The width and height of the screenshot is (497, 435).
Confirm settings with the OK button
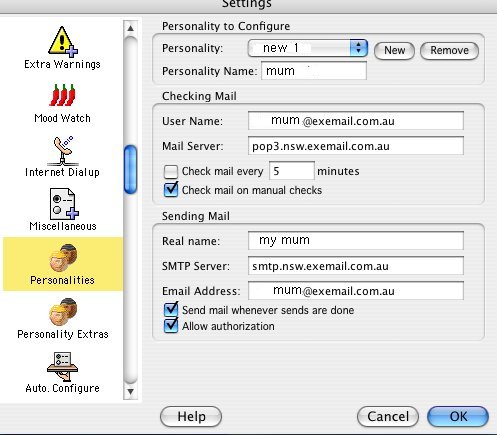point(458,416)
